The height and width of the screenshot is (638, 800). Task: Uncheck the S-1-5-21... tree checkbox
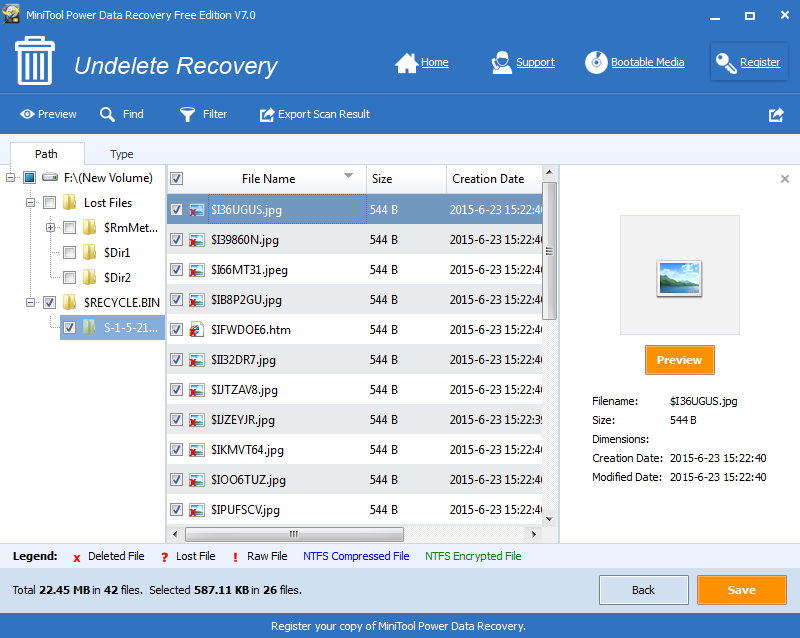coord(69,327)
